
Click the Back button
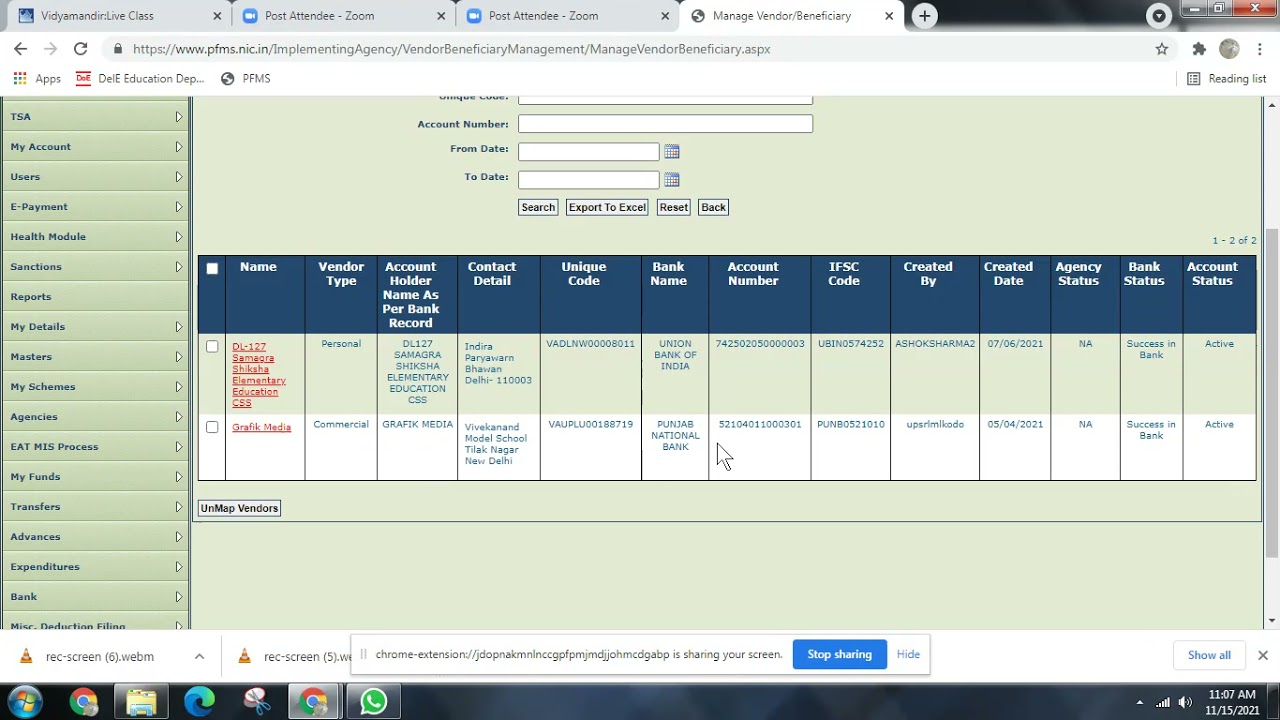click(713, 207)
